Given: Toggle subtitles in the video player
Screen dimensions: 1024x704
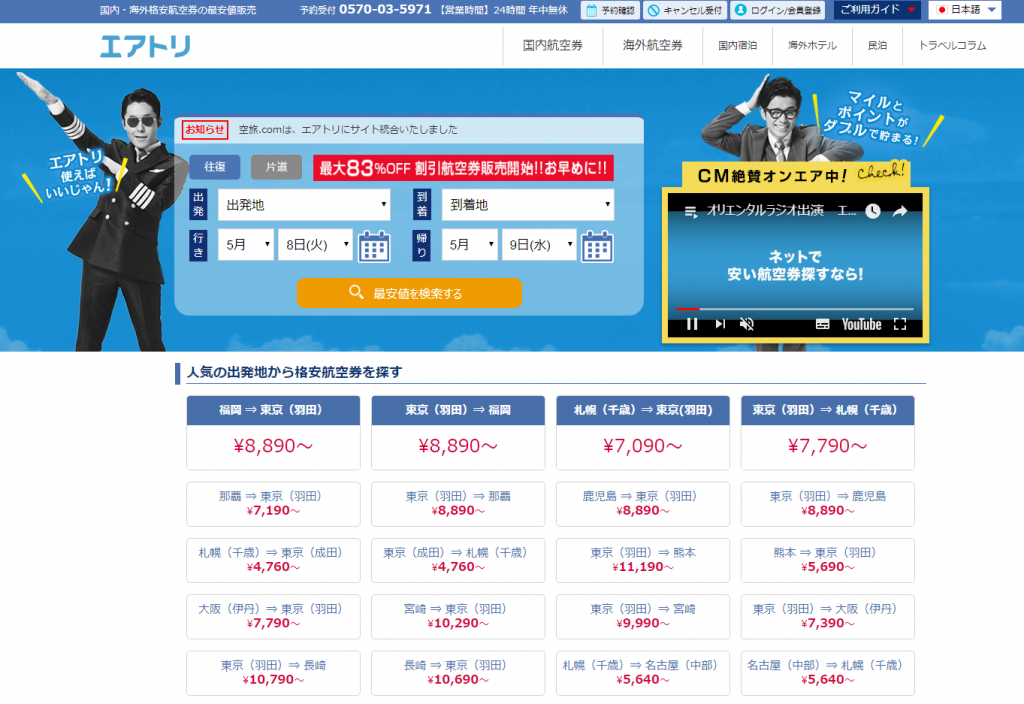Looking at the screenshot, I should 822,324.
